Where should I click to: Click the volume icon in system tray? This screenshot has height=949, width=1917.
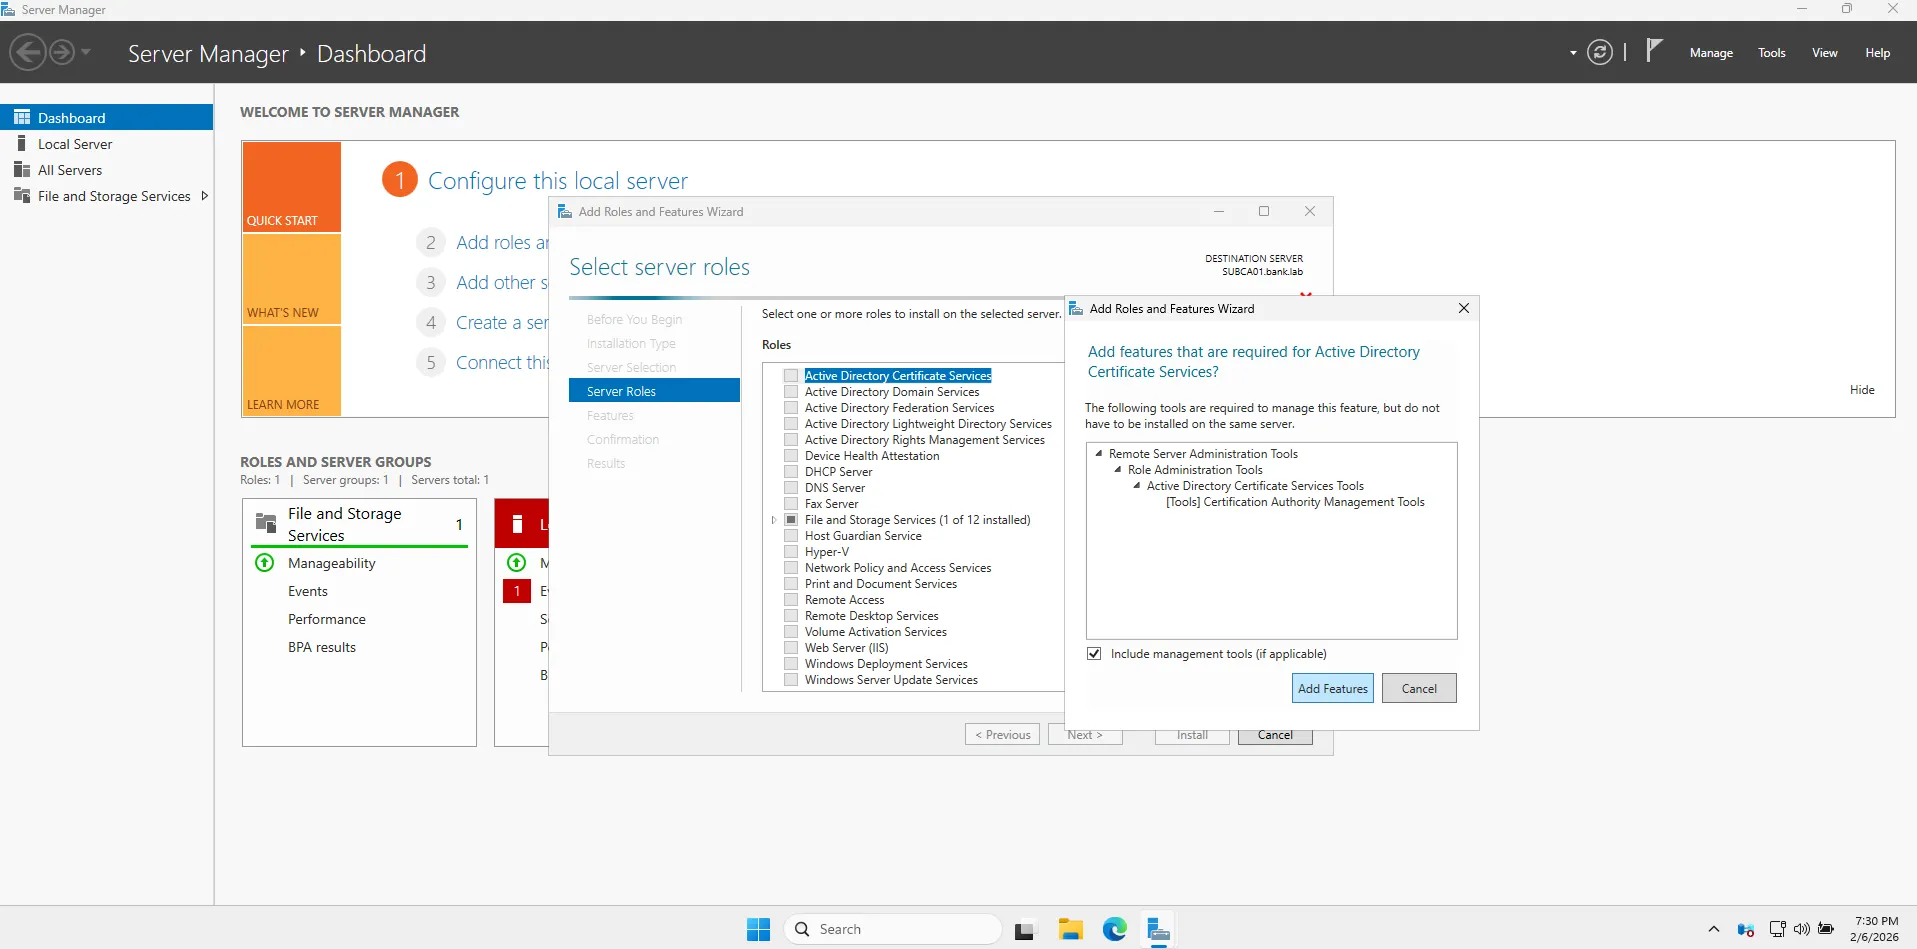tap(1802, 929)
